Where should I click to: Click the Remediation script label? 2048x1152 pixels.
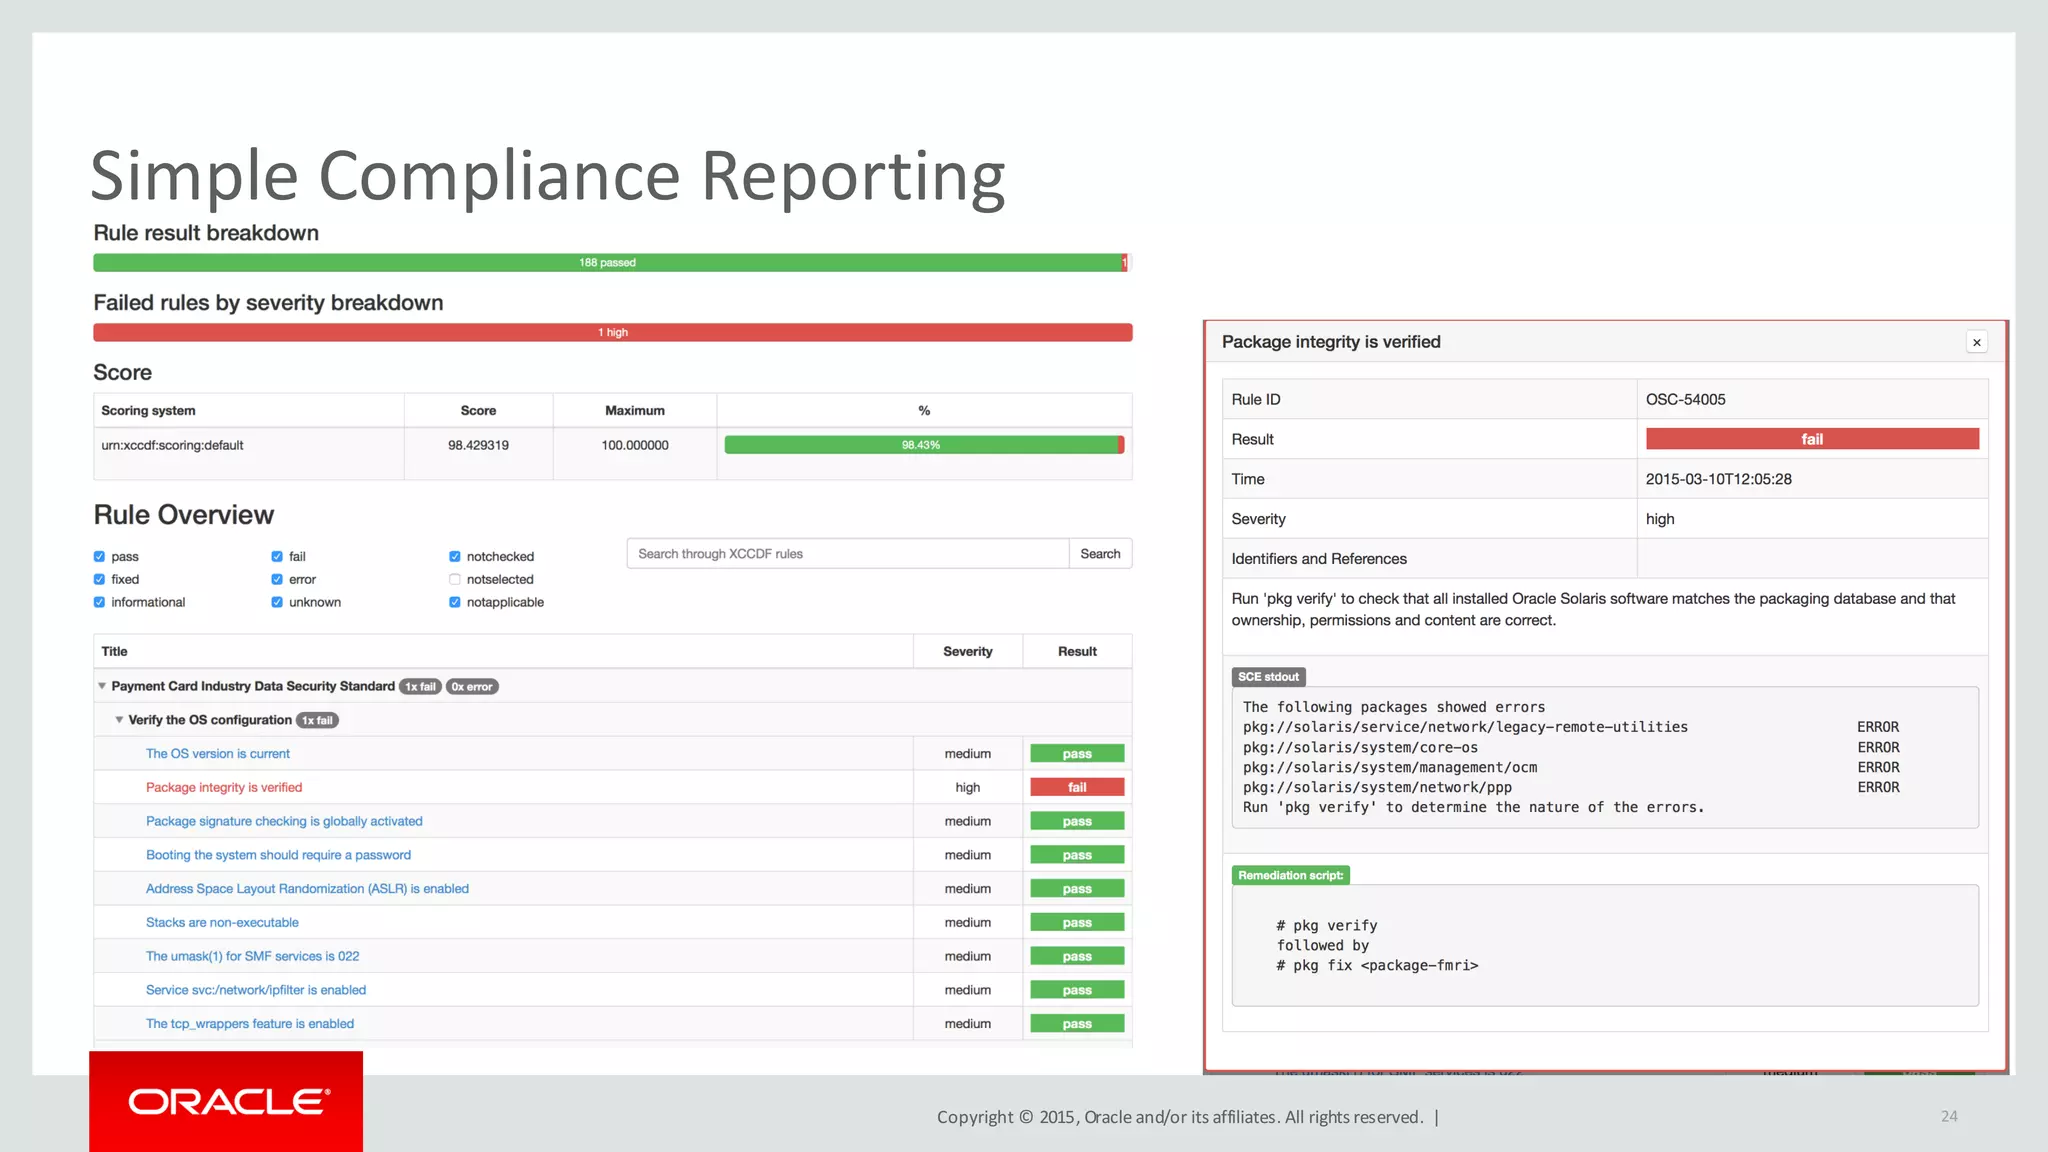coord(1290,876)
